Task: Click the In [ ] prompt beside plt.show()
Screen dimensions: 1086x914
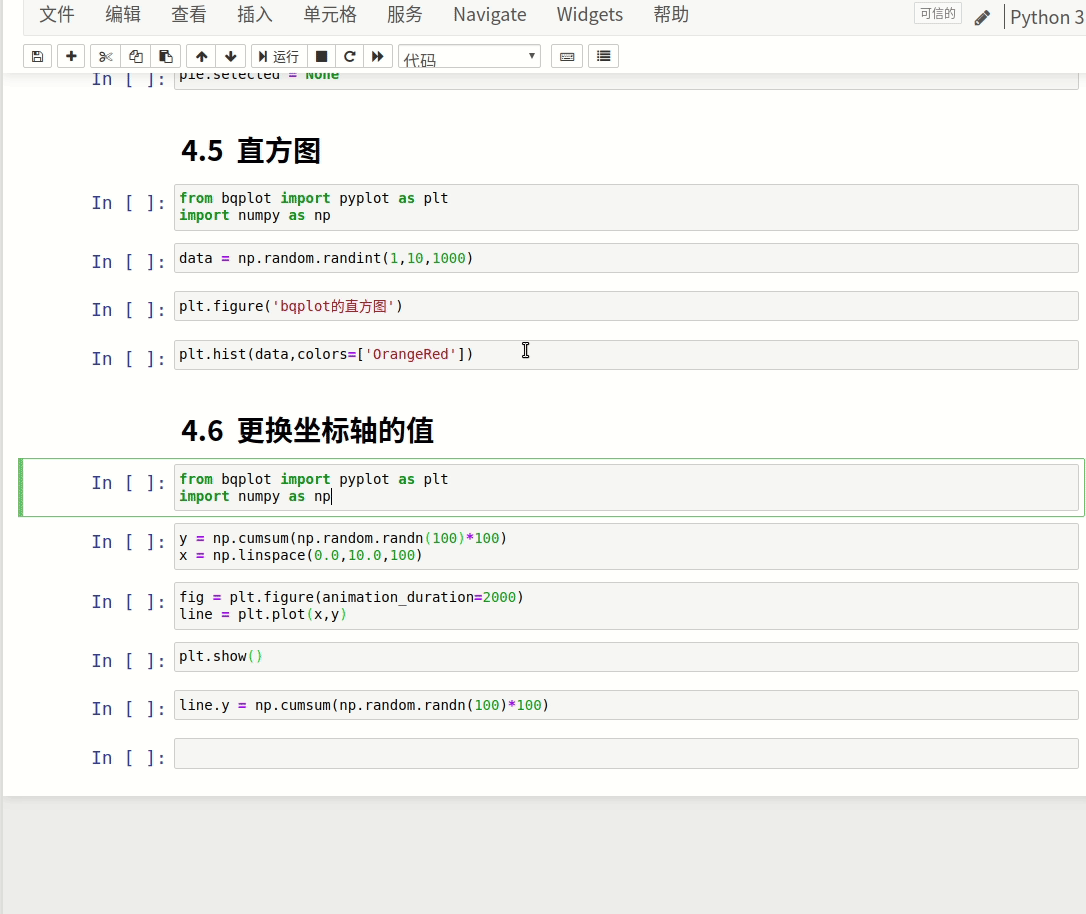Action: 128,661
